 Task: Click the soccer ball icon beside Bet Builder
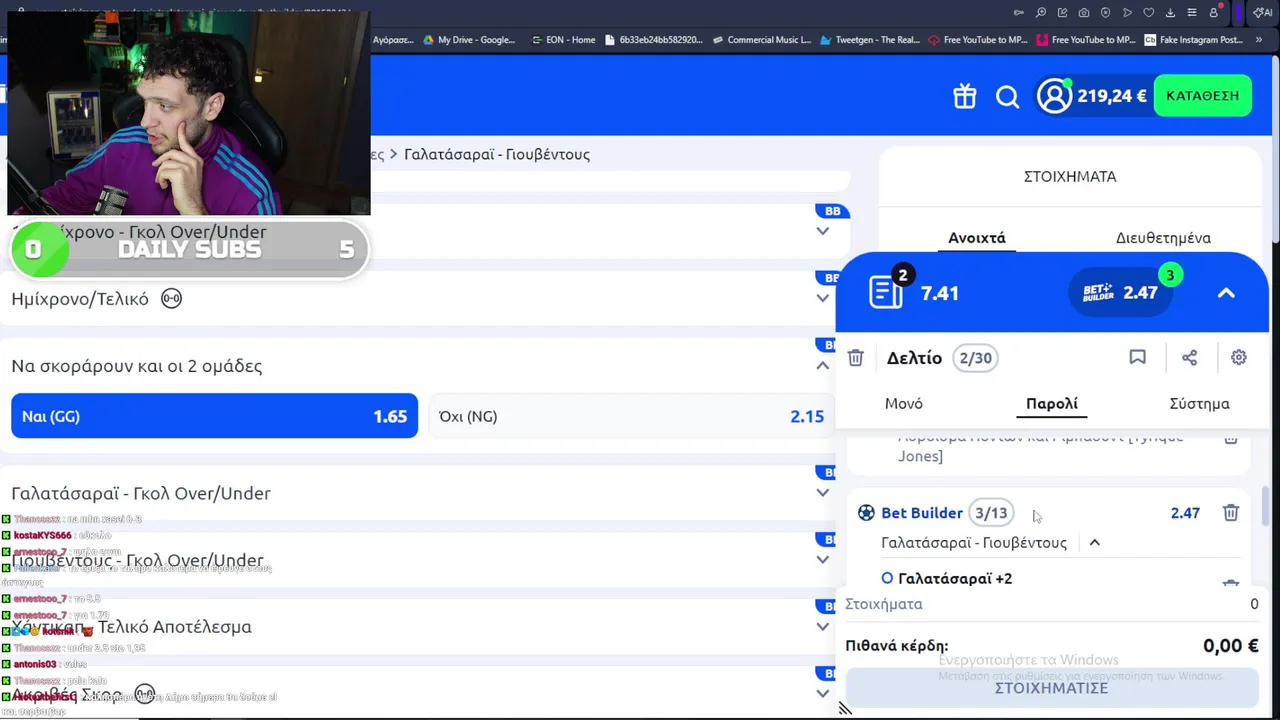866,513
